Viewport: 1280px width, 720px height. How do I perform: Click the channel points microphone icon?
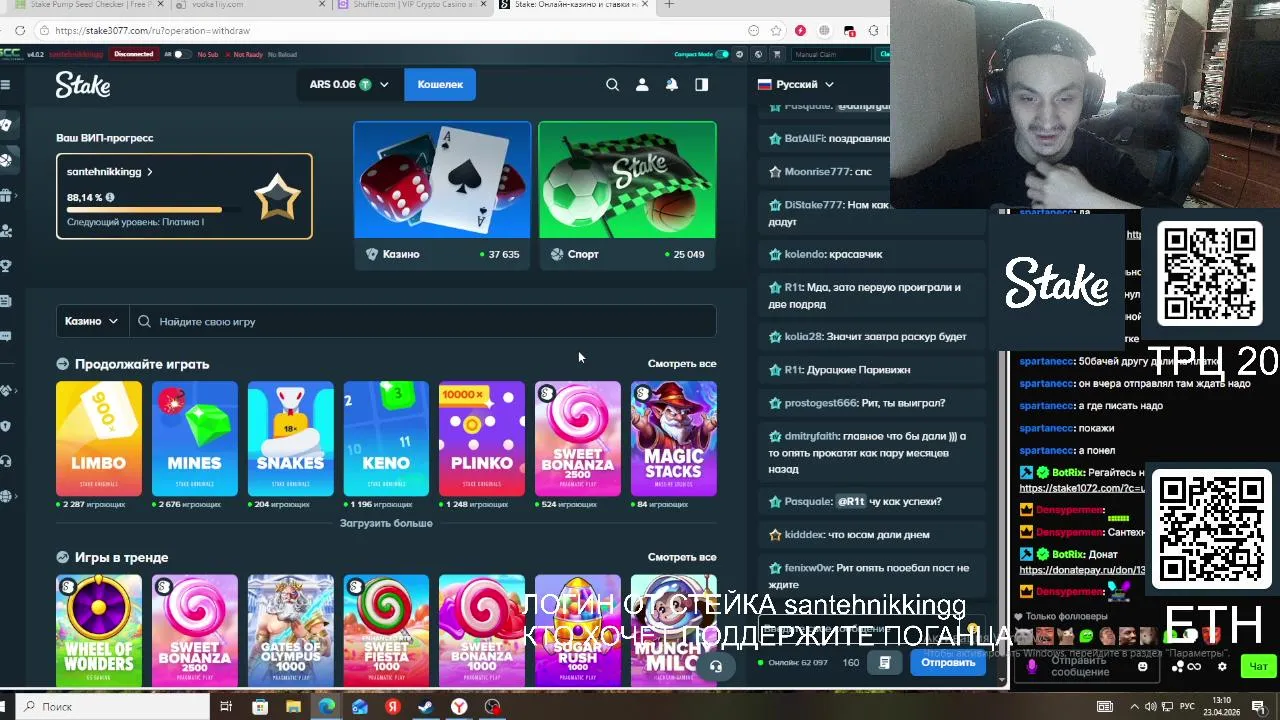(x=1032, y=667)
